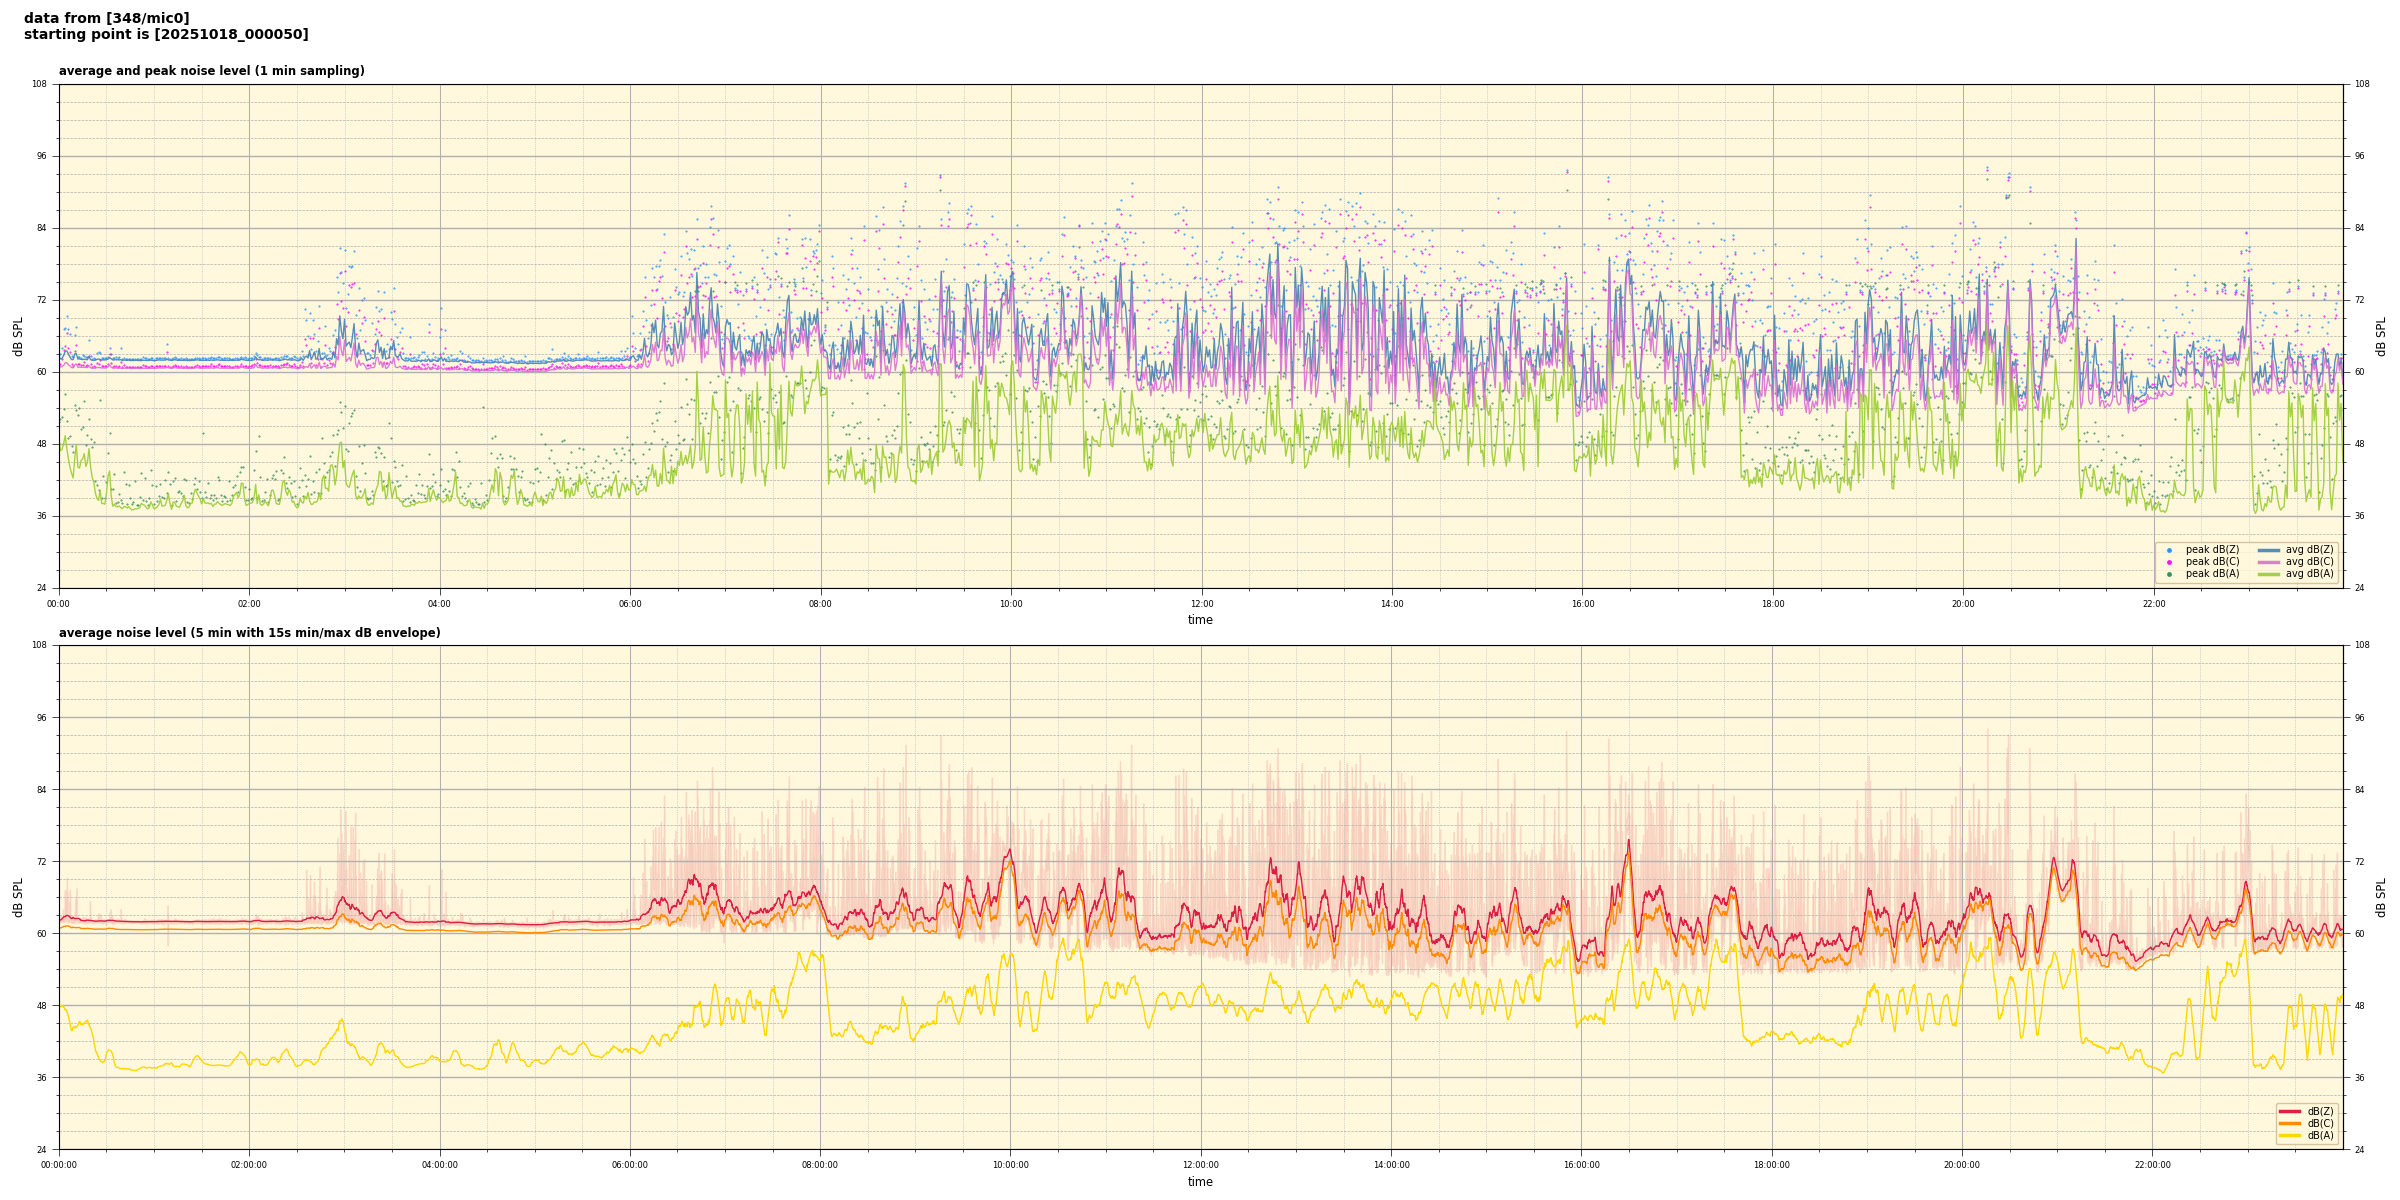Click the left 'dB SPL' label of top chart
Viewport: 2400px width, 1200px height.
coord(18,336)
